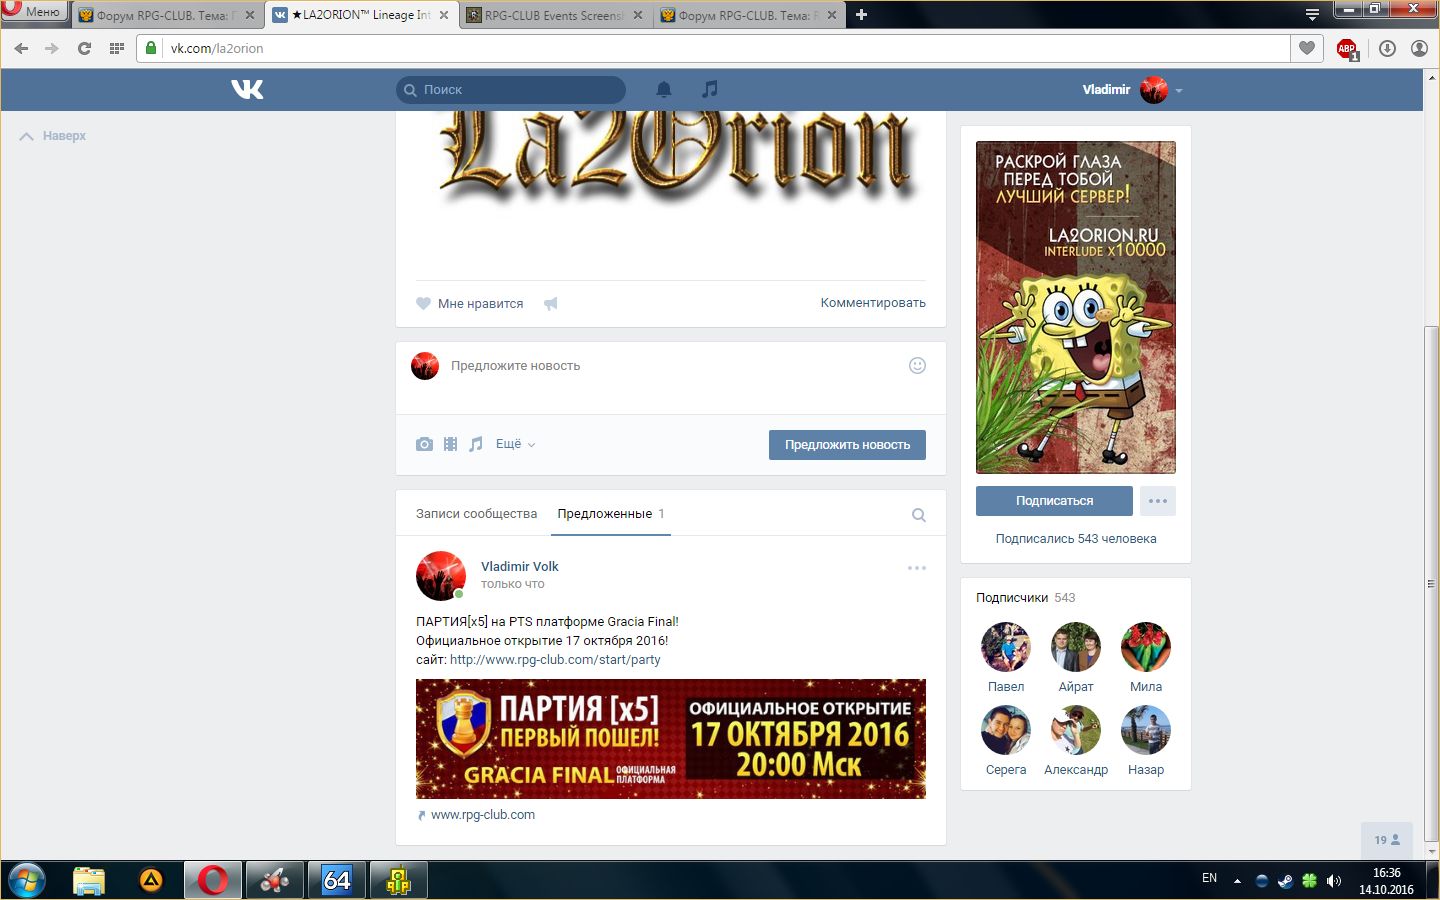The width and height of the screenshot is (1440, 900).
Task: Open the VK notifications bell
Action: point(663,89)
